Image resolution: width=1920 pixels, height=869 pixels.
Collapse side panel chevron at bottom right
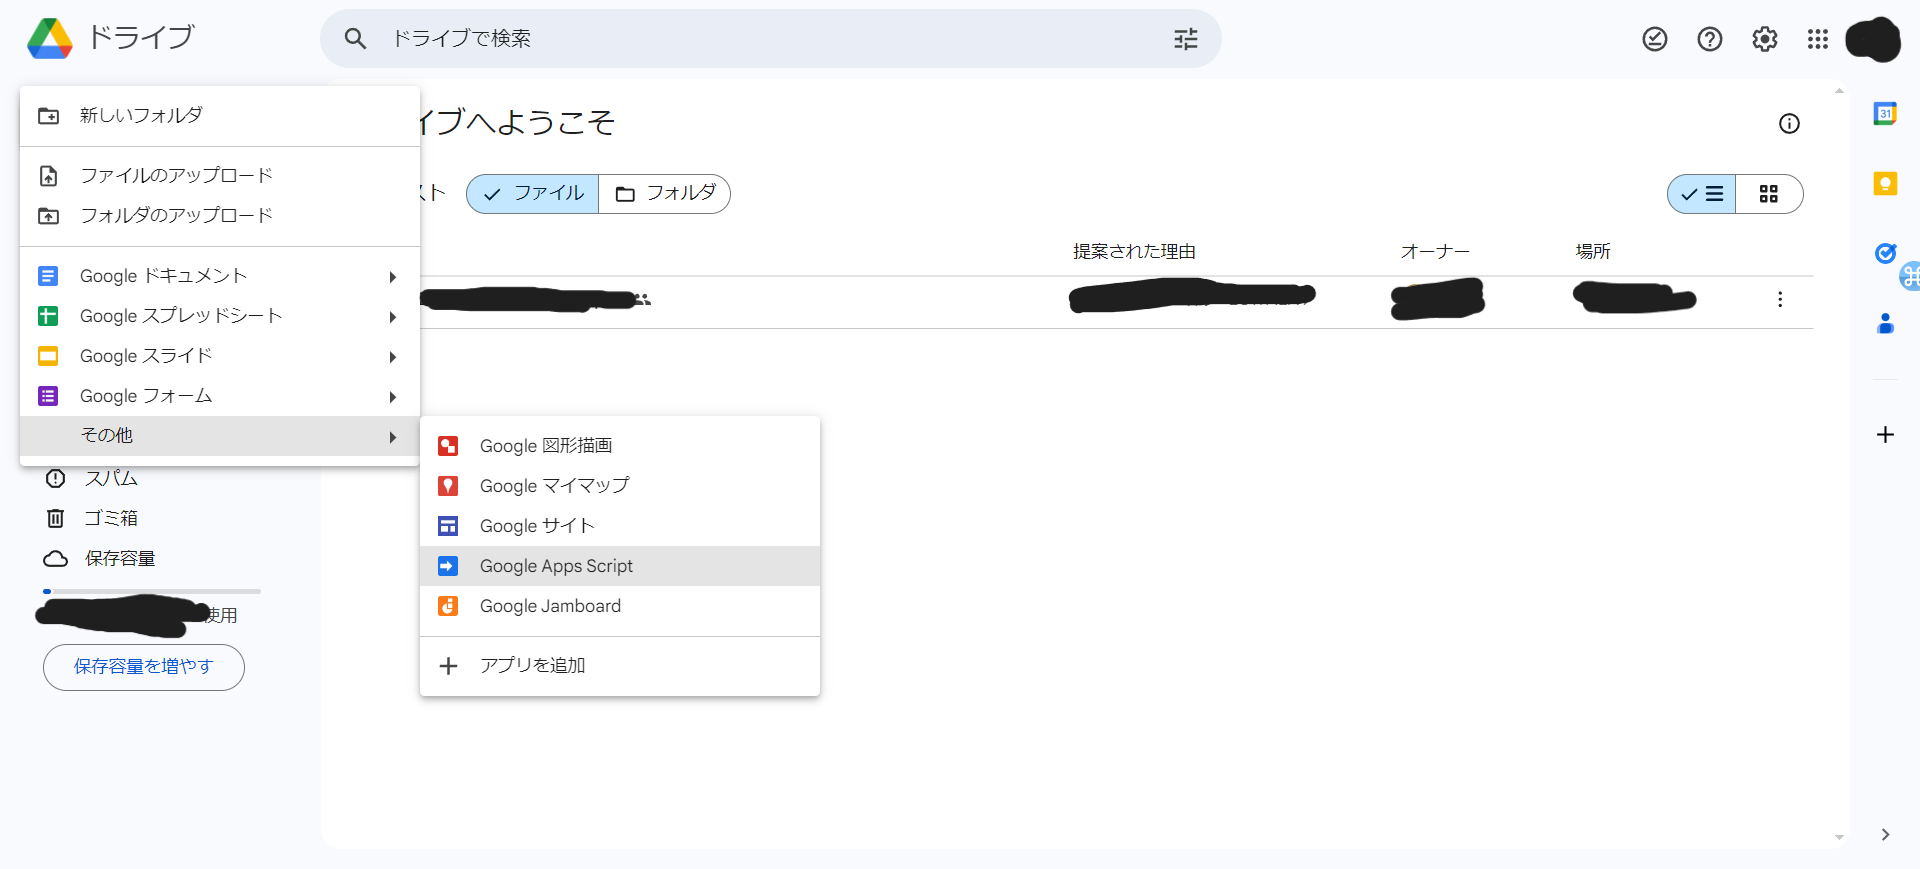tap(1885, 834)
